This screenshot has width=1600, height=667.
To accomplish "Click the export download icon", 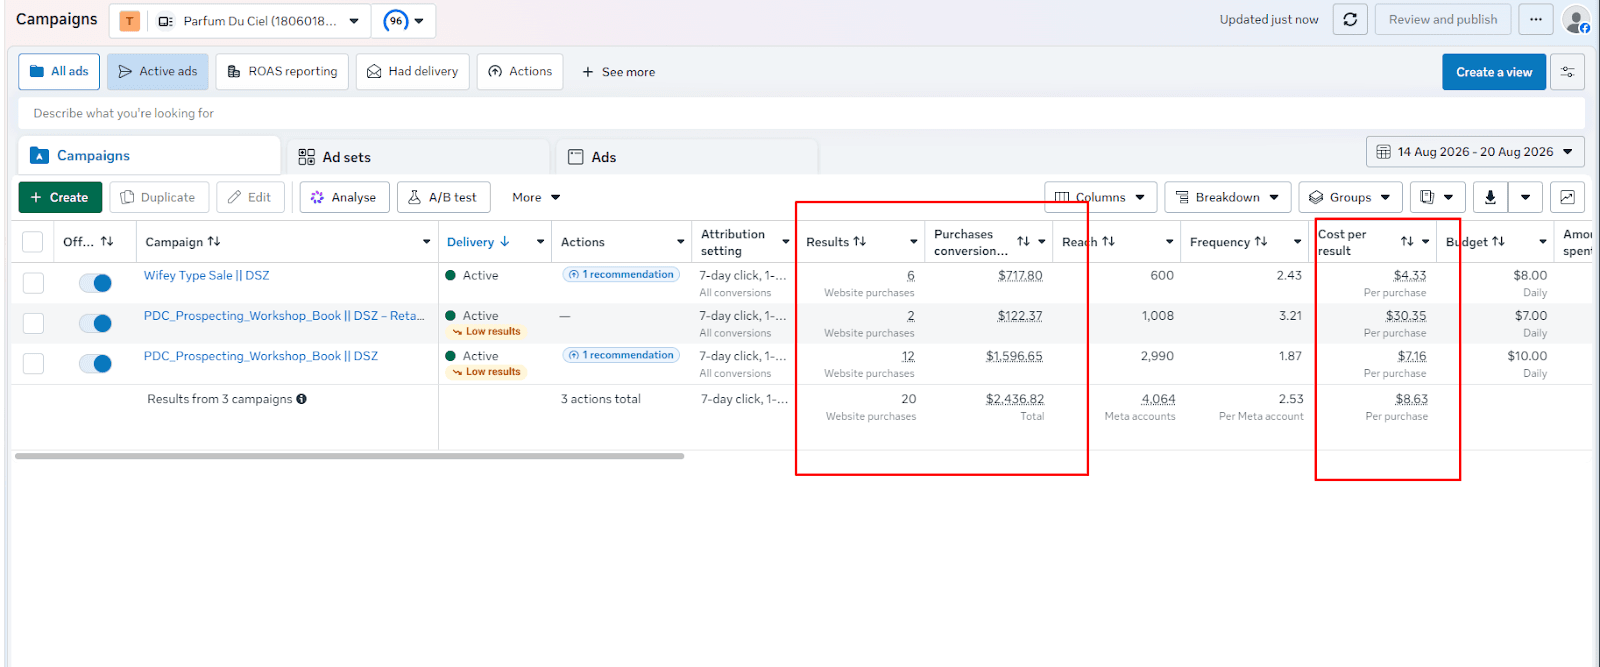I will pyautogui.click(x=1489, y=197).
